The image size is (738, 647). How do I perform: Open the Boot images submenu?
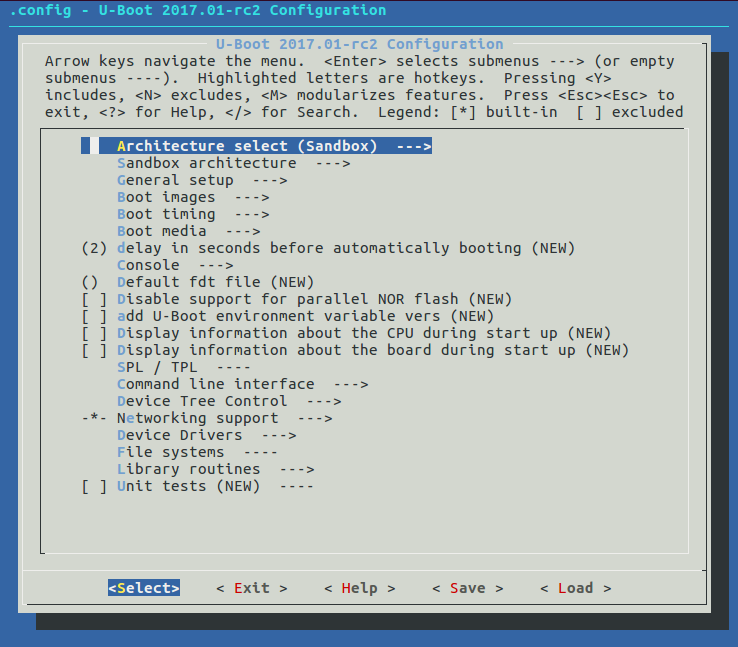[193, 197]
